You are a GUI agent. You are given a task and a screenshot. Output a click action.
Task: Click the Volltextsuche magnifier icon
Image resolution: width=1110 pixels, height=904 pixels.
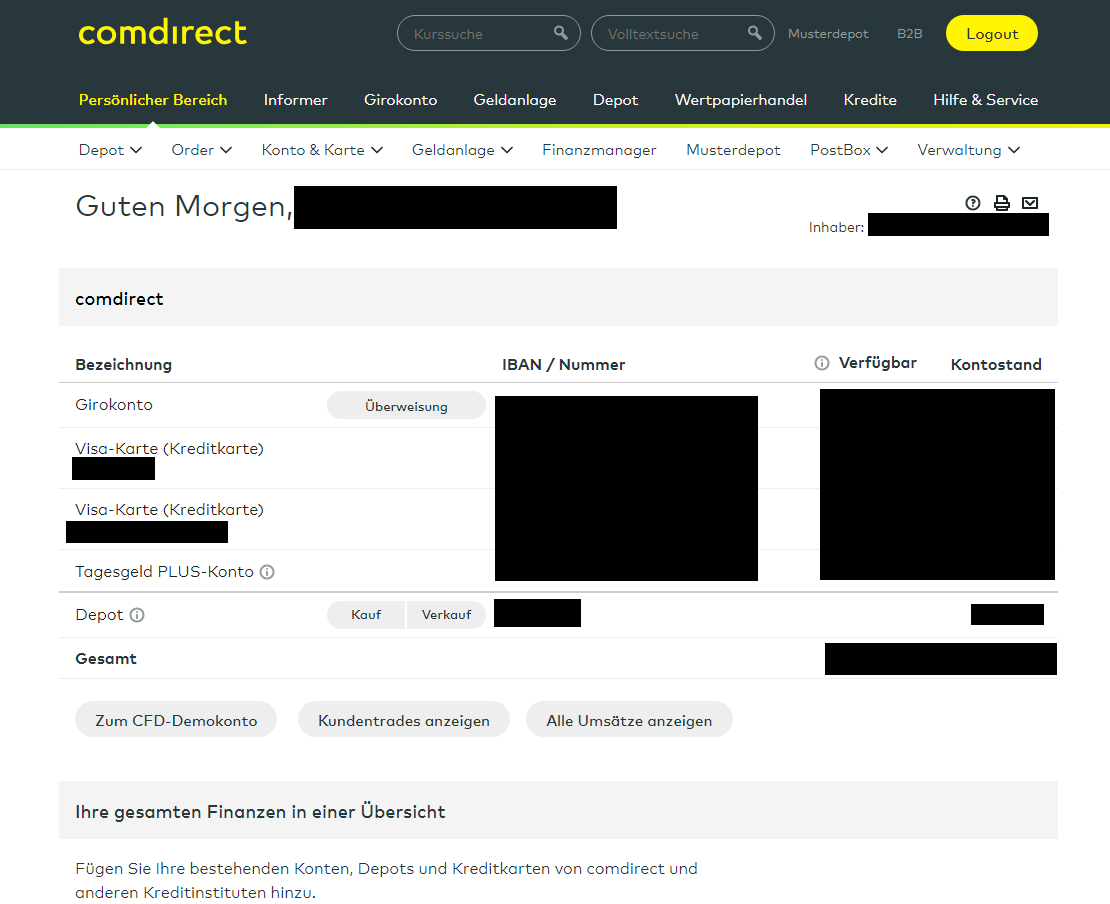click(x=754, y=33)
